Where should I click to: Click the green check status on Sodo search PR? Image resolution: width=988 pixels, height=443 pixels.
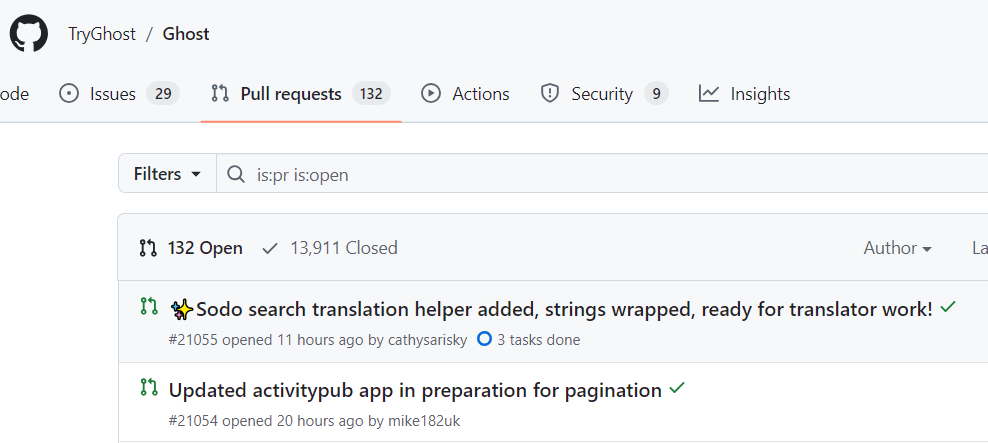click(948, 308)
